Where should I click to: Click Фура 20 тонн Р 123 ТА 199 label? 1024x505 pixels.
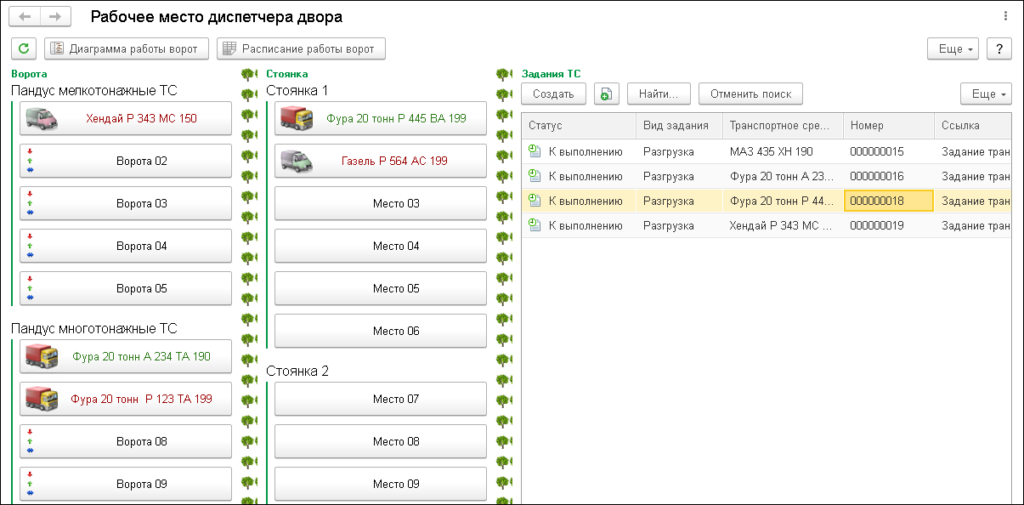tap(141, 399)
